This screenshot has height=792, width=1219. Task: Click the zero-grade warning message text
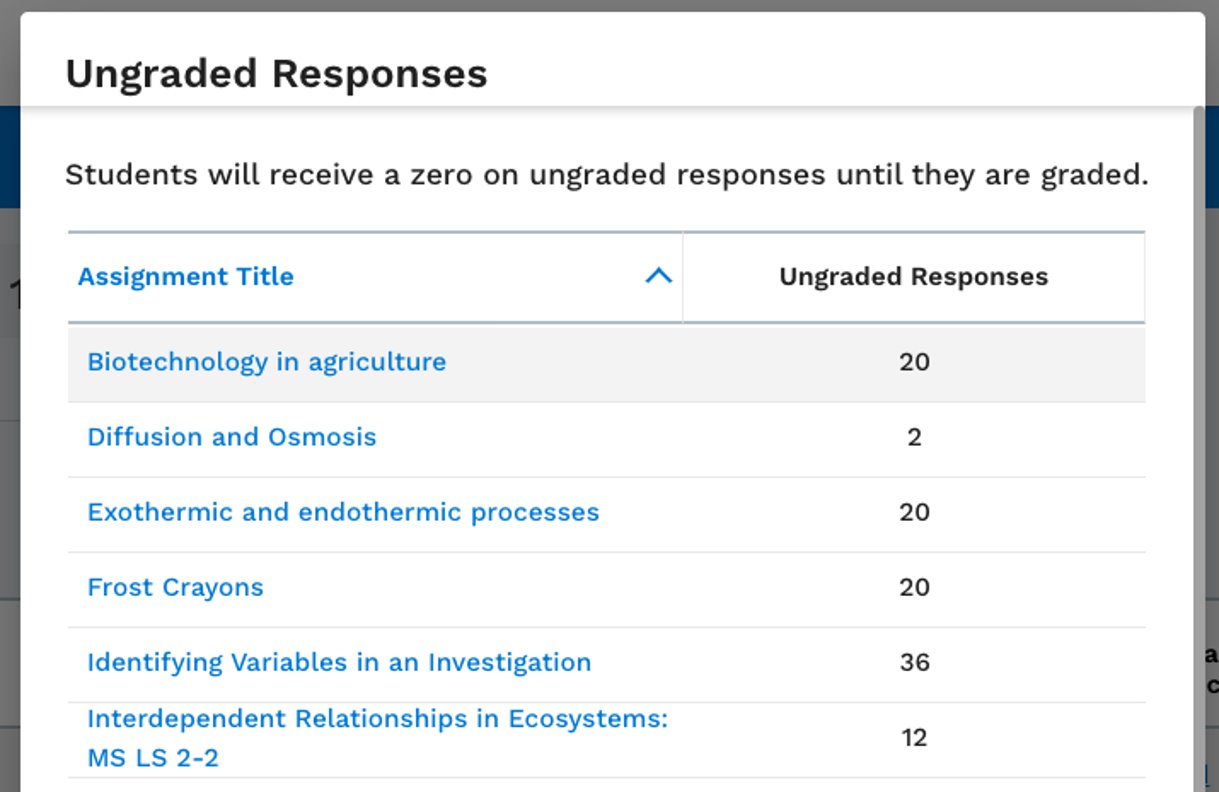click(607, 174)
